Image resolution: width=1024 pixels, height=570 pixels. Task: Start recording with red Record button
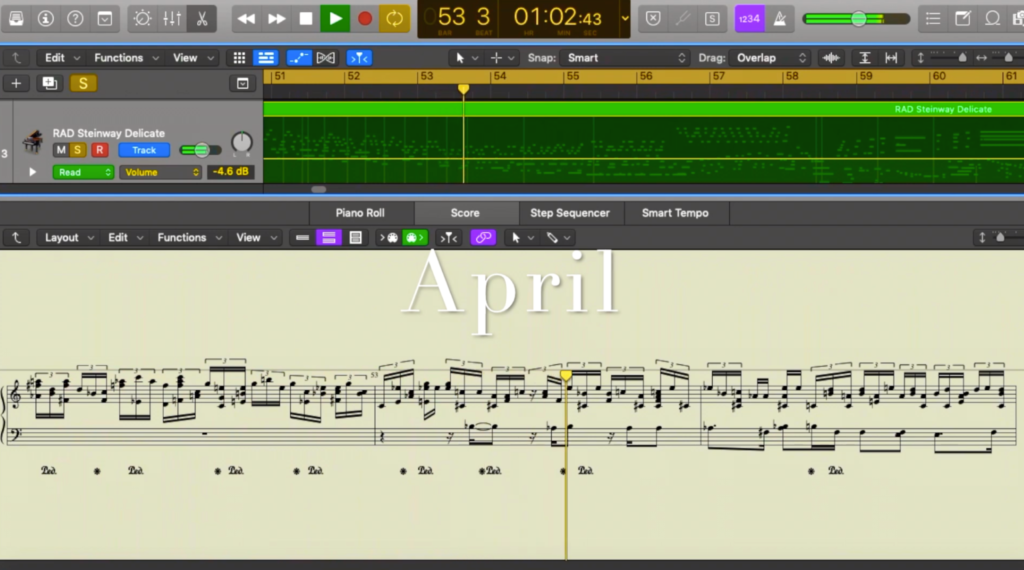[364, 19]
